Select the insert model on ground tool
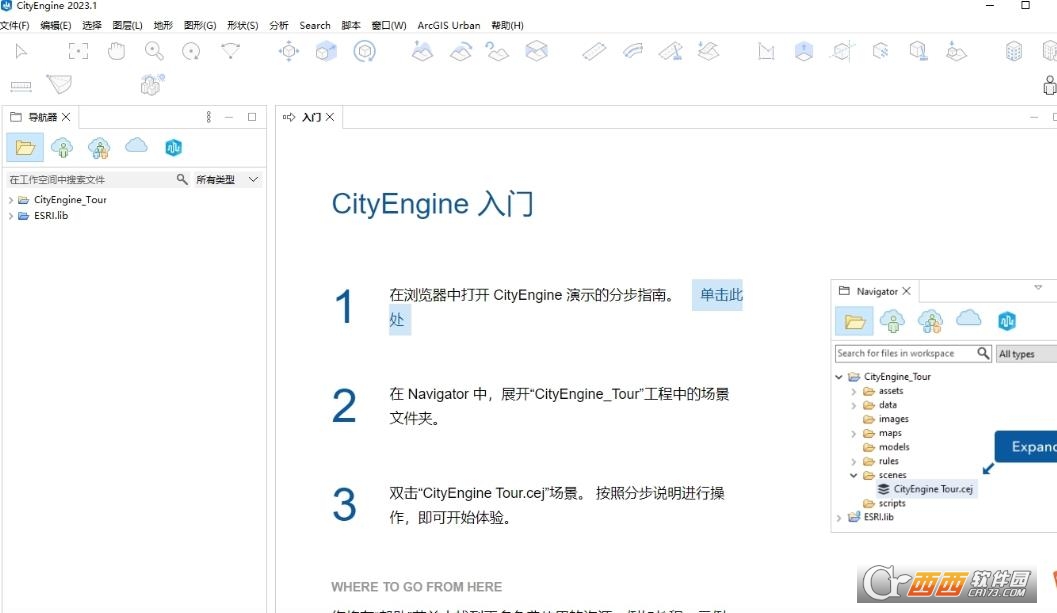 click(x=956, y=51)
